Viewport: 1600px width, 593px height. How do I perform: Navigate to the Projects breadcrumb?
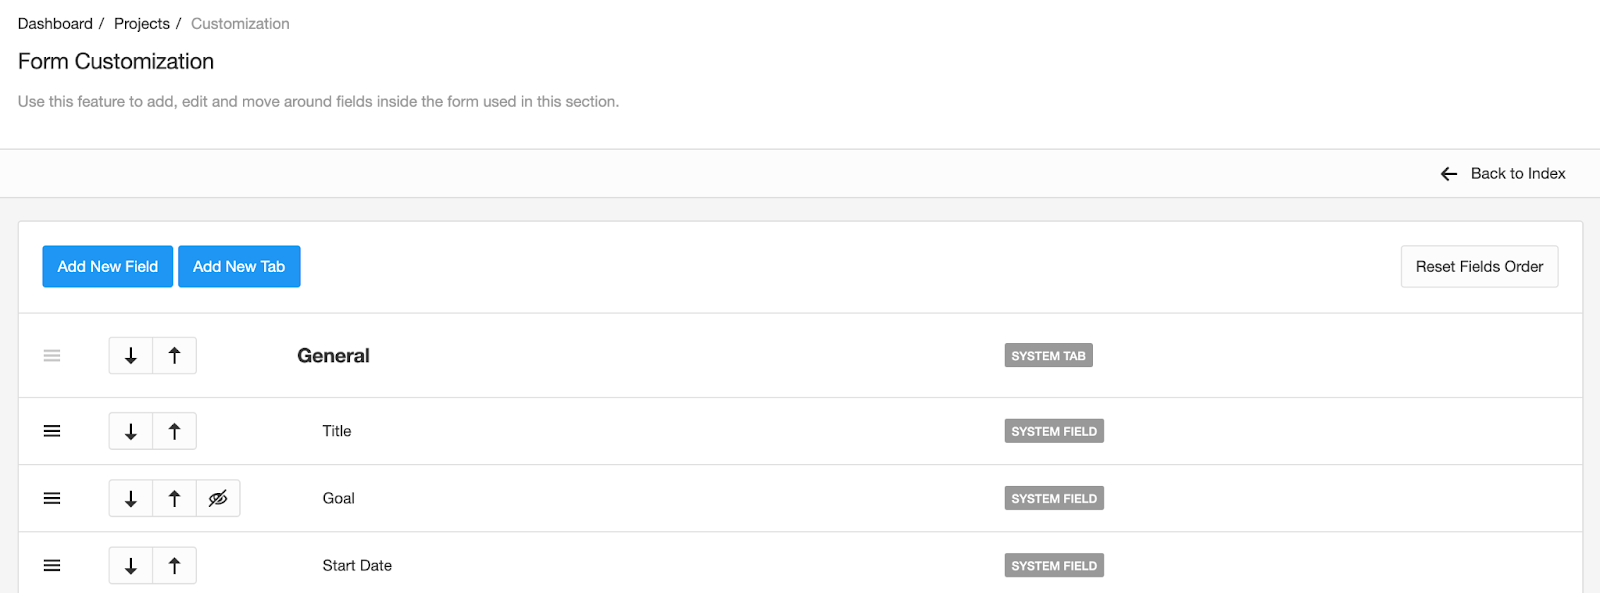coord(142,24)
